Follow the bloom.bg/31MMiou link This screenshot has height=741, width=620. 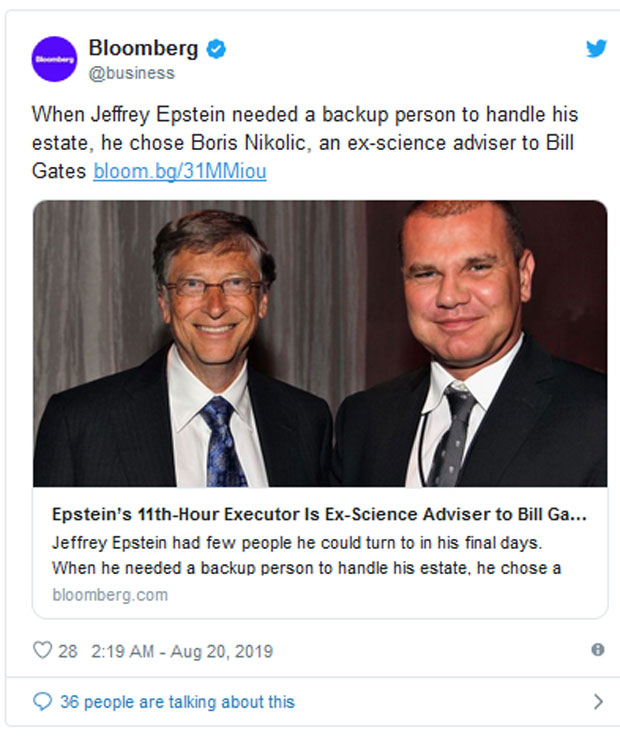pos(180,171)
